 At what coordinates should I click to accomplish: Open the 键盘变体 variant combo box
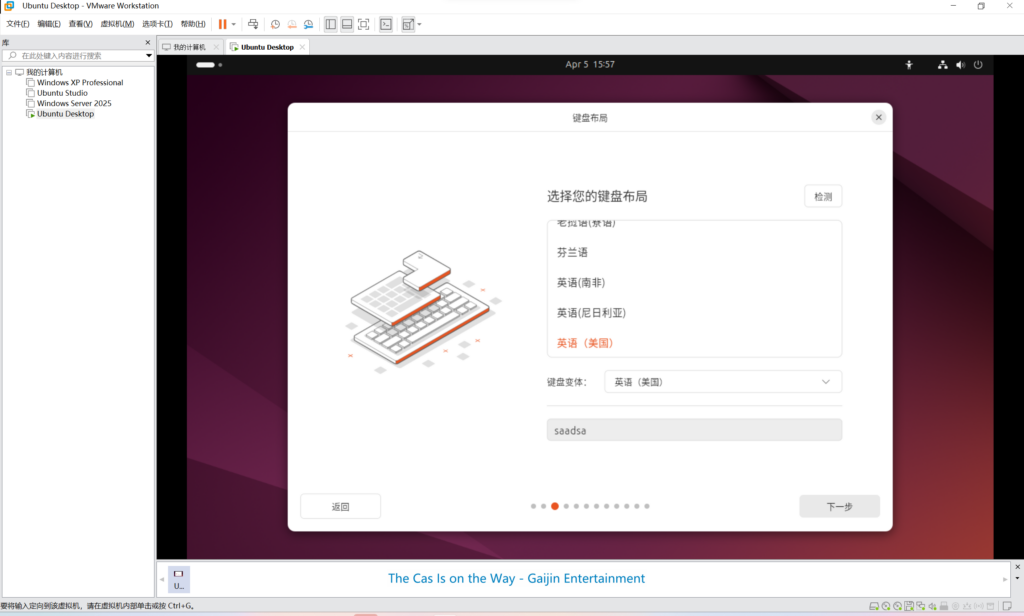coord(723,381)
